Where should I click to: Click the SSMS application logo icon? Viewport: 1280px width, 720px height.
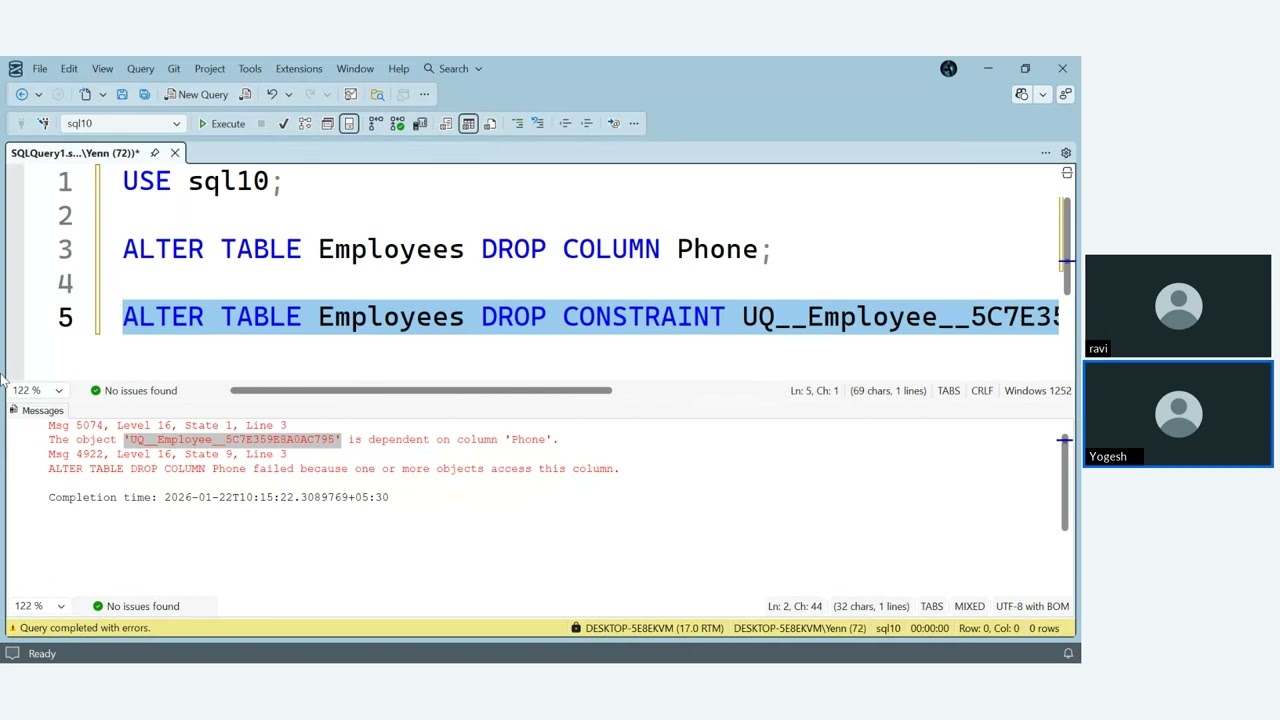15,69
